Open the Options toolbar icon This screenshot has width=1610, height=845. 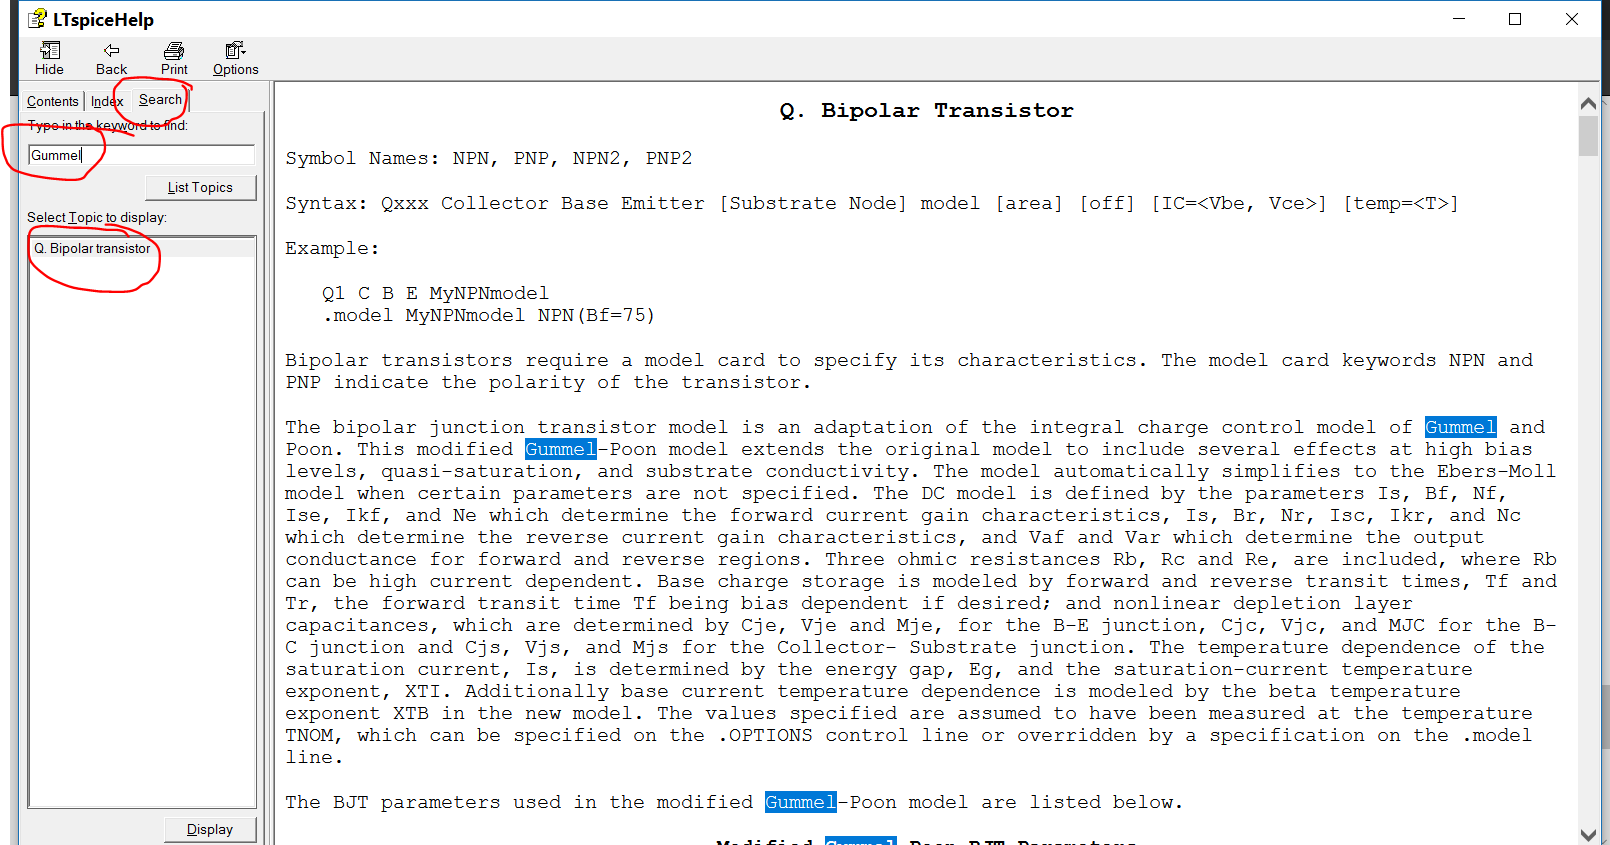point(236,50)
